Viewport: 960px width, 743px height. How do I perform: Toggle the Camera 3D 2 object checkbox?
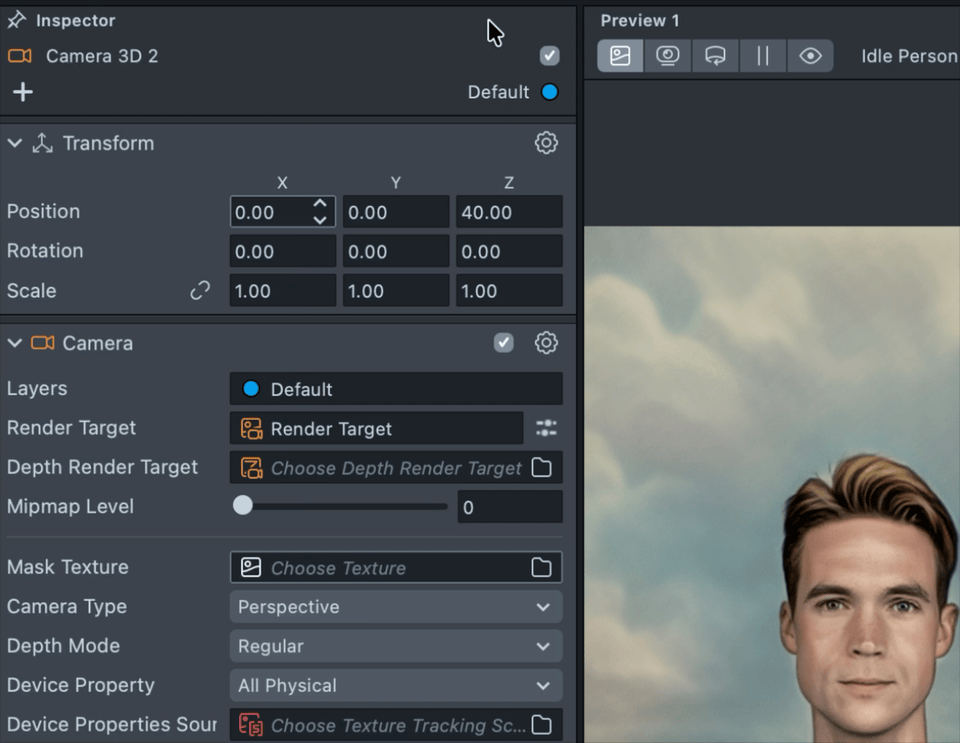(x=549, y=56)
